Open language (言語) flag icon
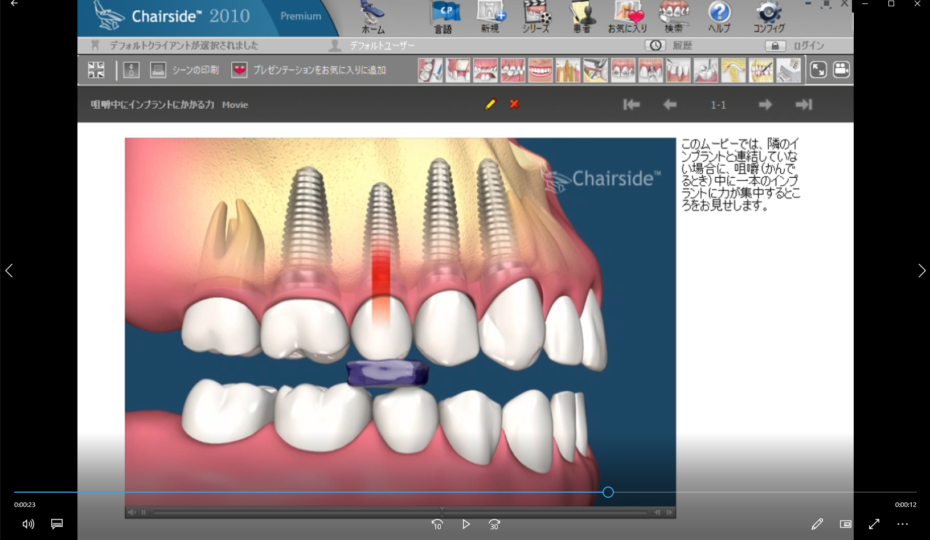 [x=444, y=17]
